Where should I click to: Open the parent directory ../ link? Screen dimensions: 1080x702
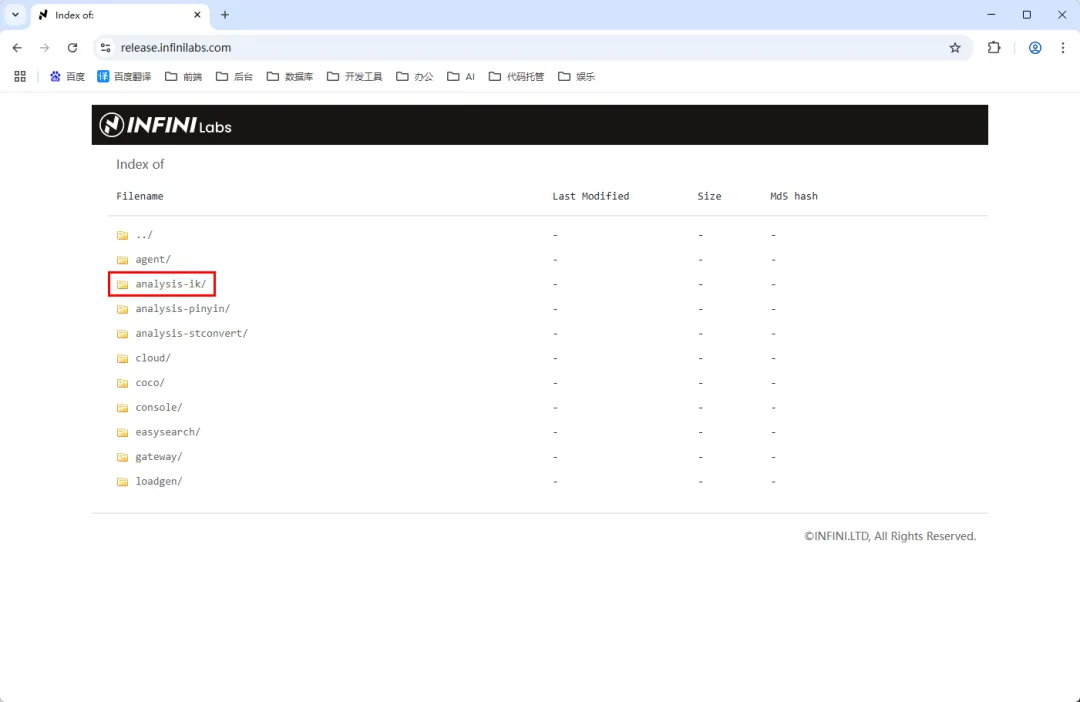144,235
